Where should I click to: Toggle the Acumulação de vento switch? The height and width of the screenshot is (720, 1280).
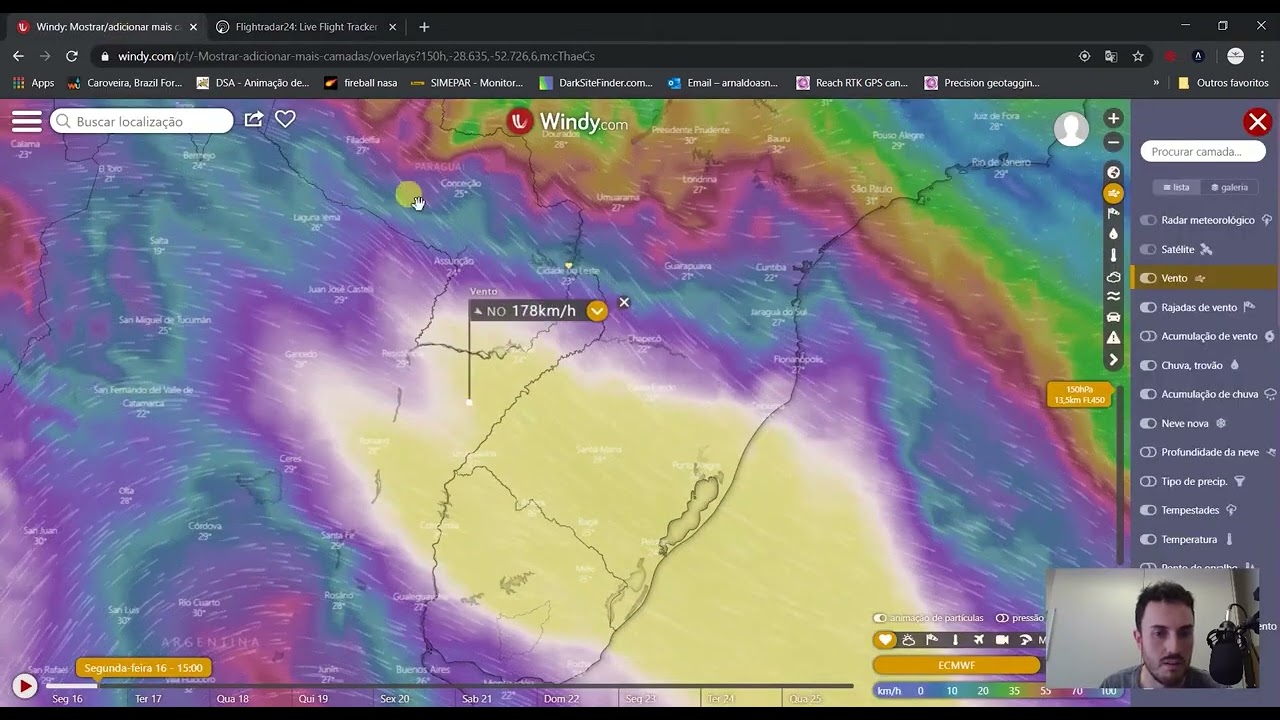point(1148,336)
